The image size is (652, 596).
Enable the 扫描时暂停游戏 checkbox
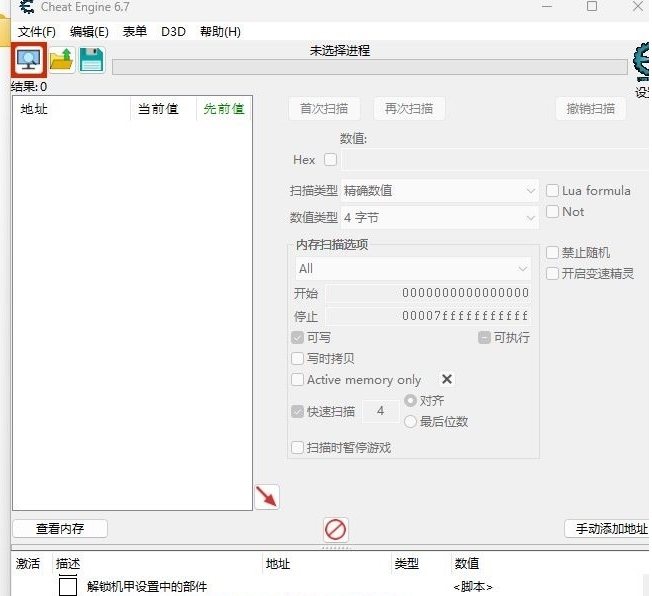coord(297,448)
